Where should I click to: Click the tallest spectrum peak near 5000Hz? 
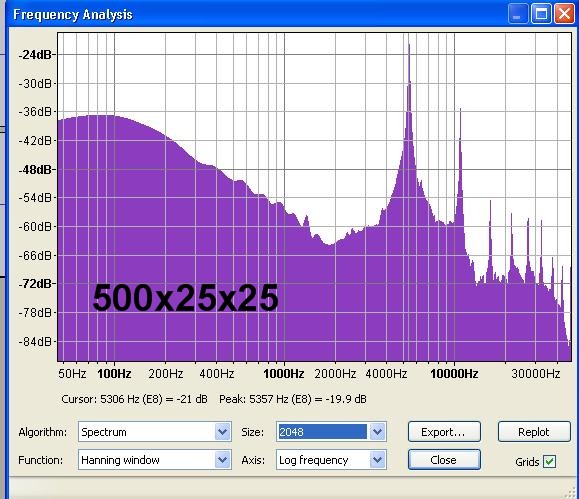click(x=409, y=46)
